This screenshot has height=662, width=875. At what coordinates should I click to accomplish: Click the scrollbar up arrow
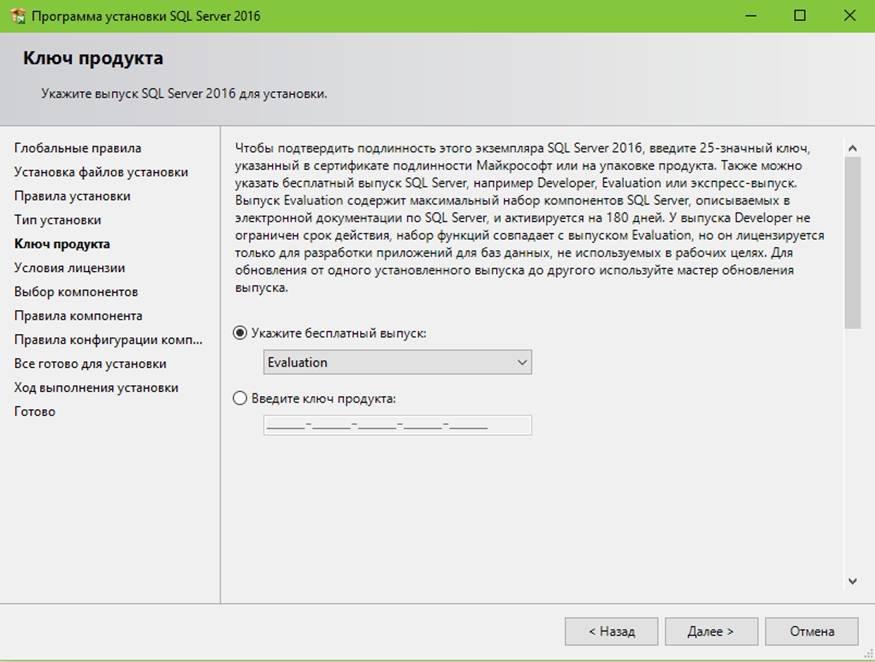coord(852,148)
